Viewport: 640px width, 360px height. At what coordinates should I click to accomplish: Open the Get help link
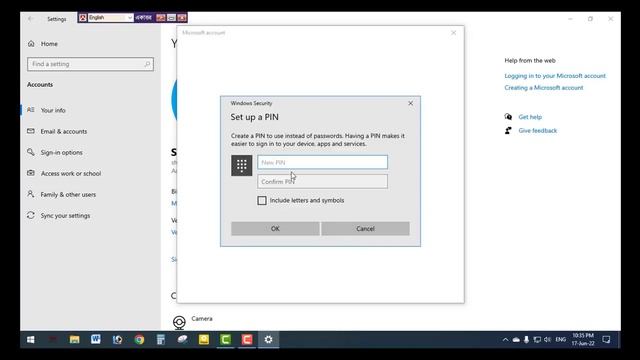530,117
